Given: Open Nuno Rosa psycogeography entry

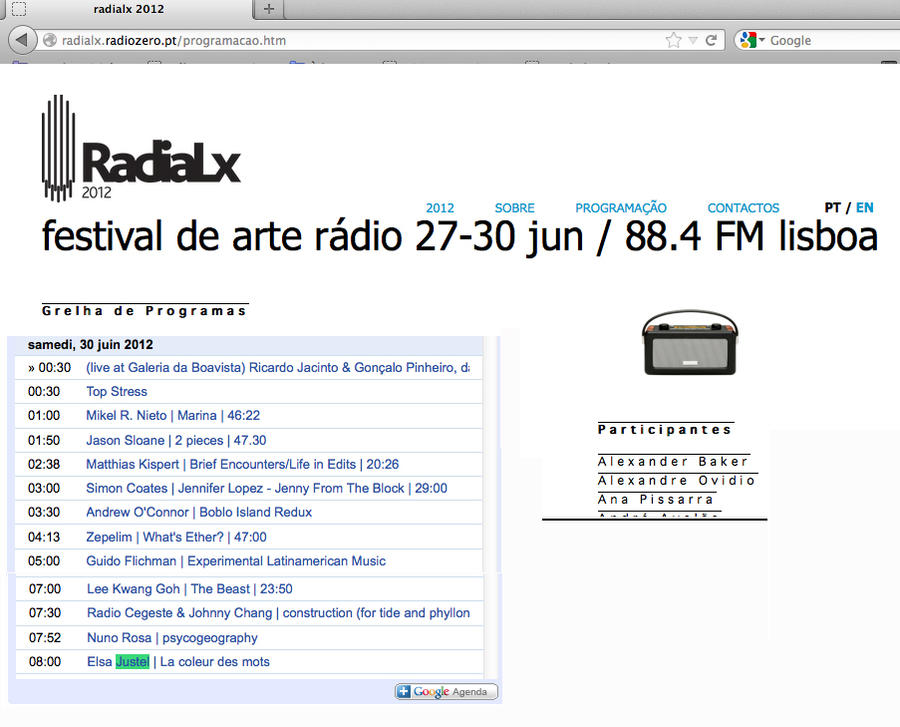Looking at the screenshot, I should pos(172,638).
